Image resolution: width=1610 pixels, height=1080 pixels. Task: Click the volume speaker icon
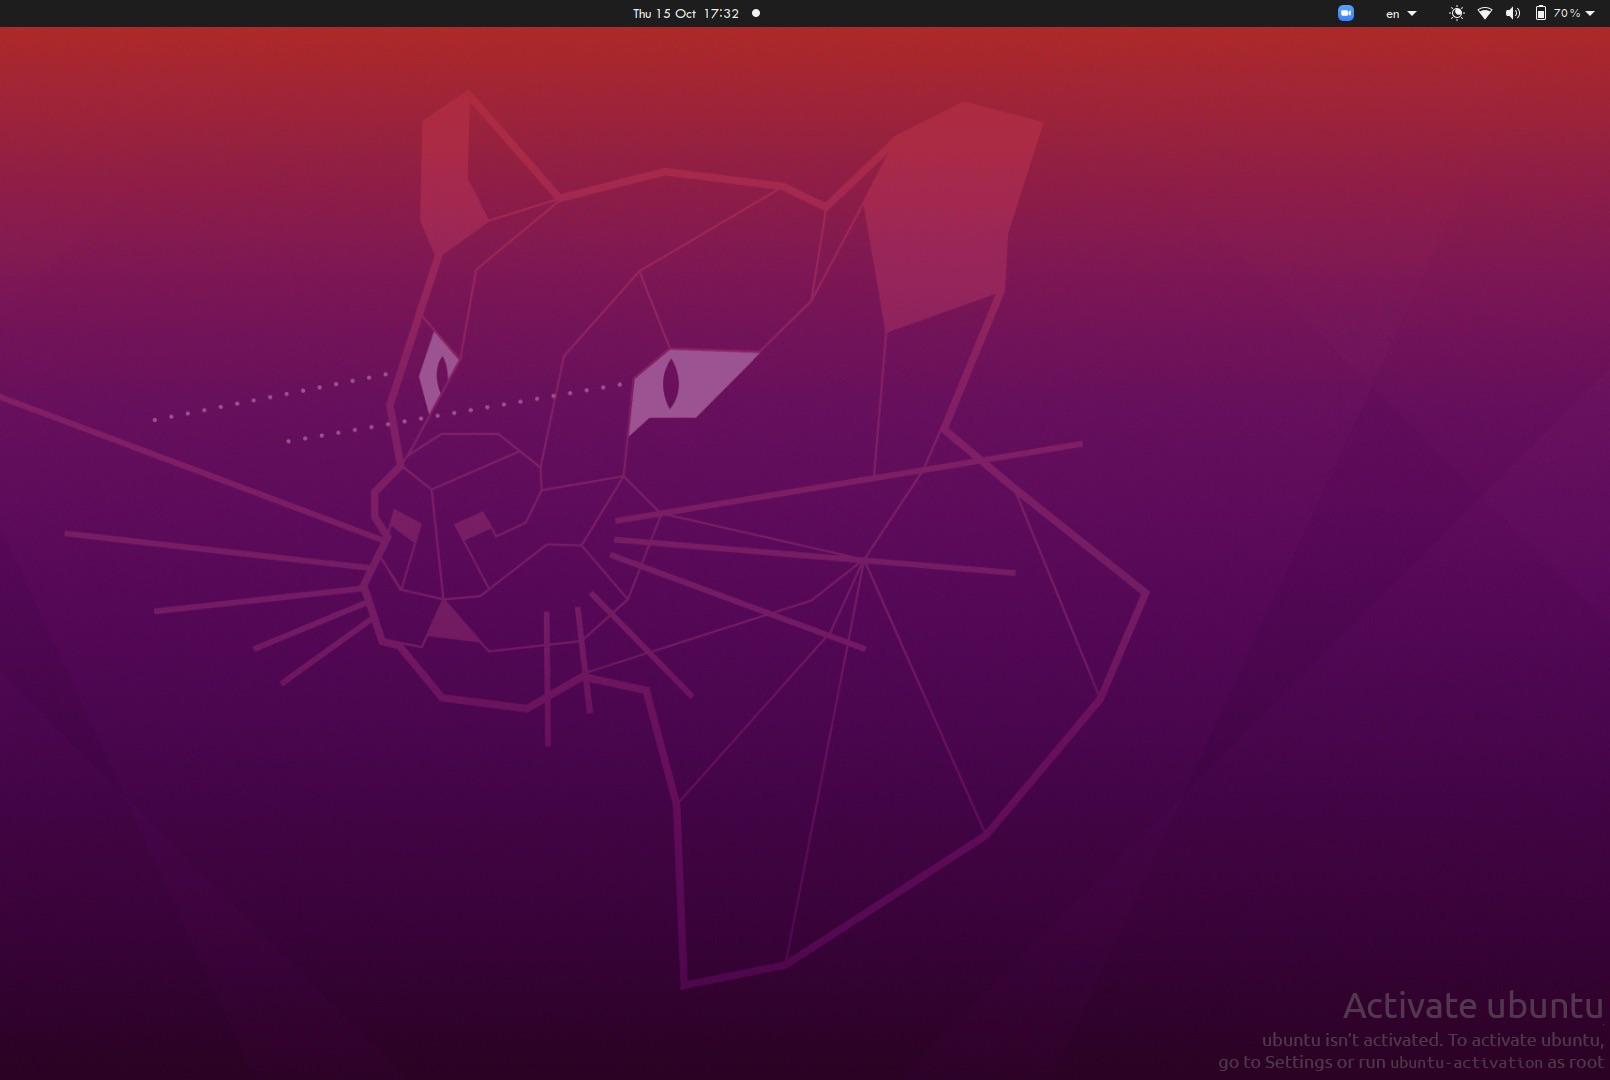[1513, 13]
